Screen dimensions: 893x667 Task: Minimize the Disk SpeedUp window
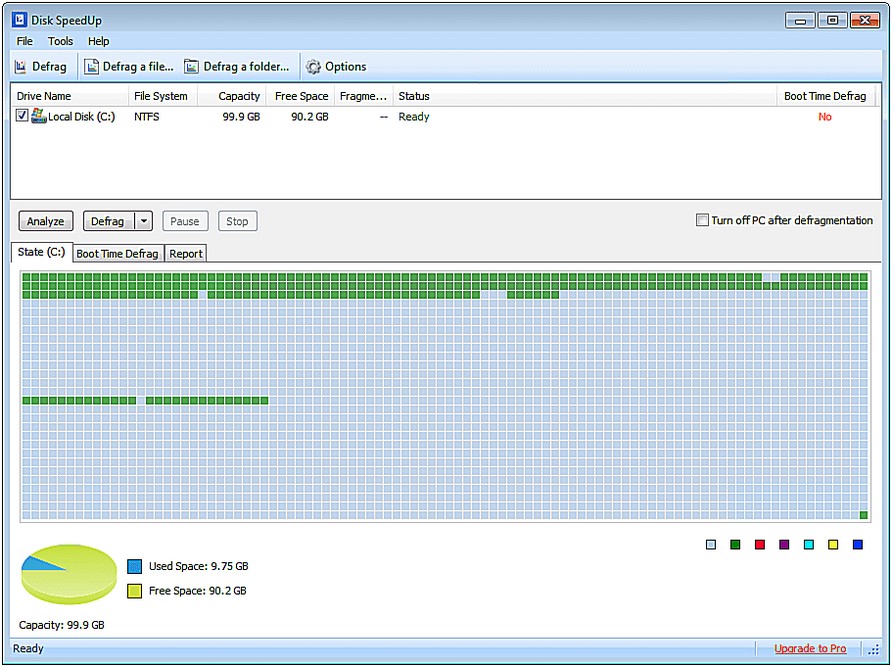click(x=800, y=21)
